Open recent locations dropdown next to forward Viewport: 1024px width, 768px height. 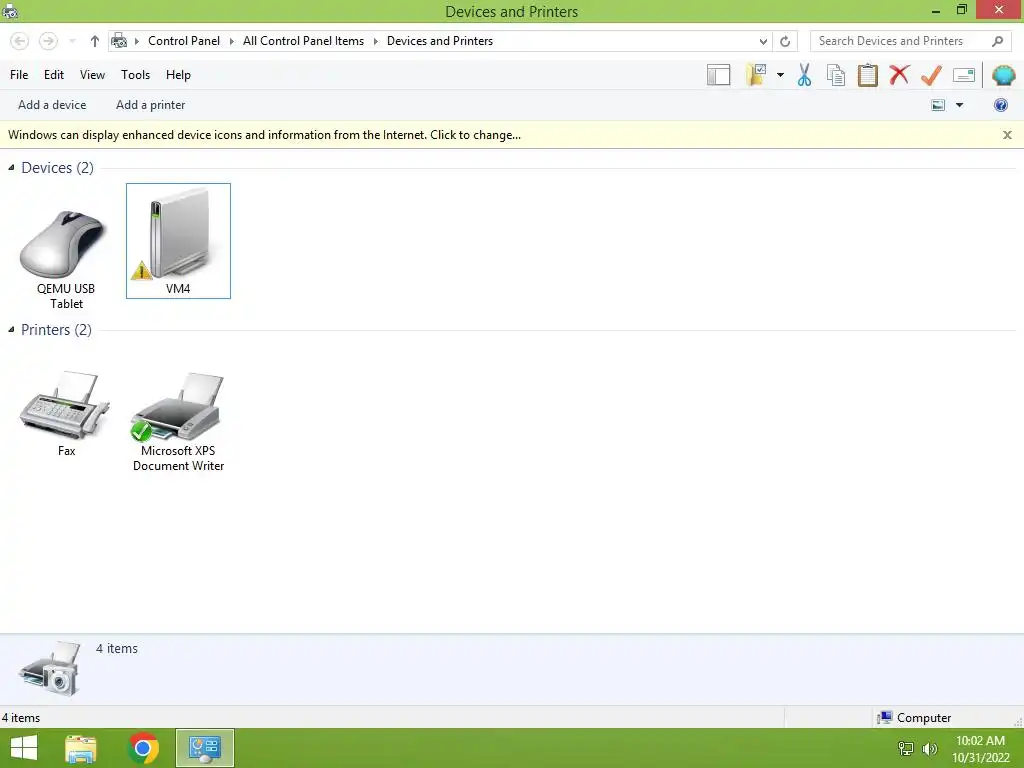72,41
